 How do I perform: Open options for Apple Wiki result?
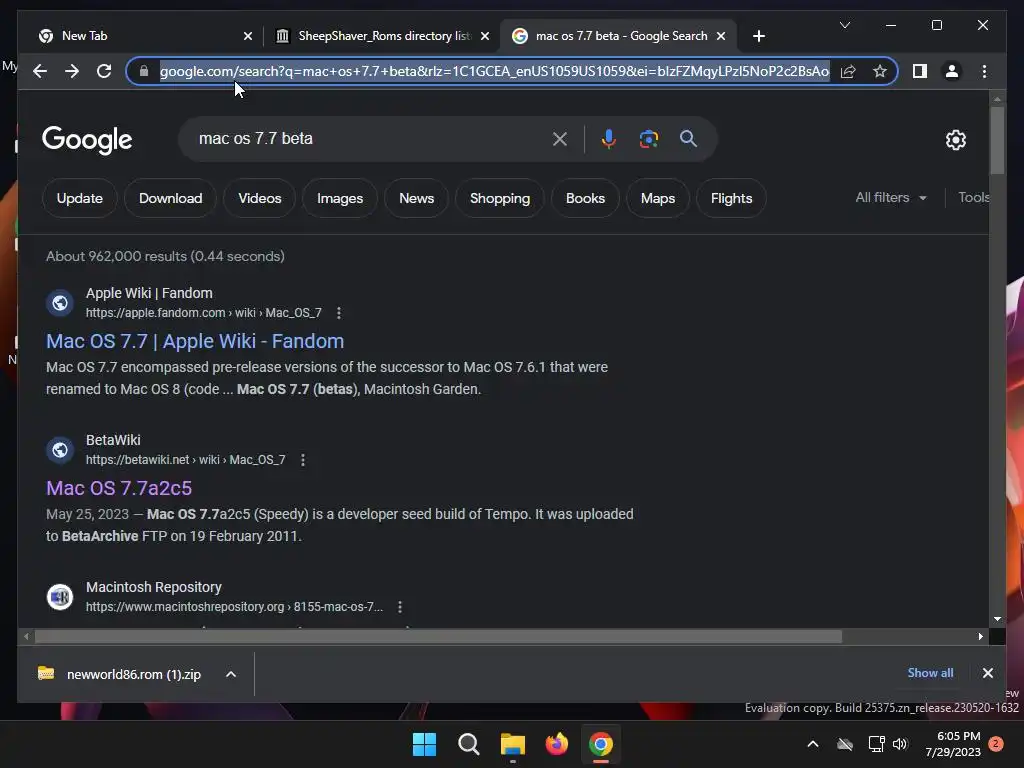click(338, 313)
